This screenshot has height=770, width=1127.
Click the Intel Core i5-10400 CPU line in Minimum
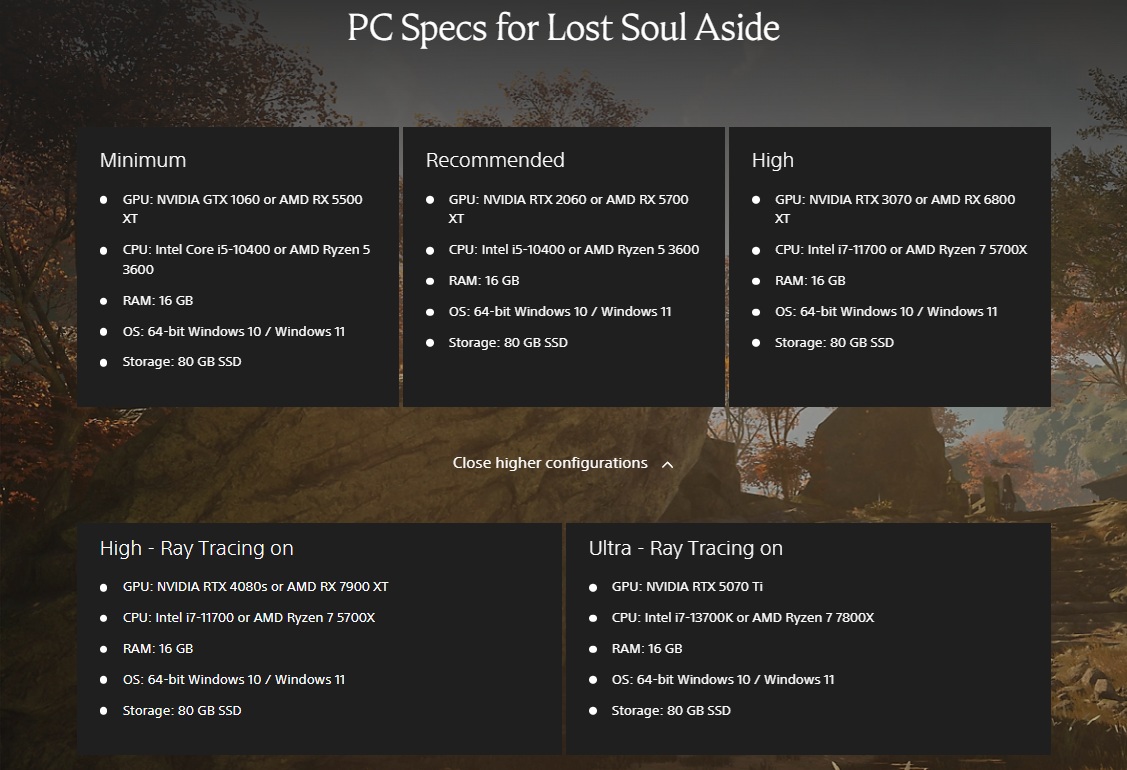coord(246,260)
